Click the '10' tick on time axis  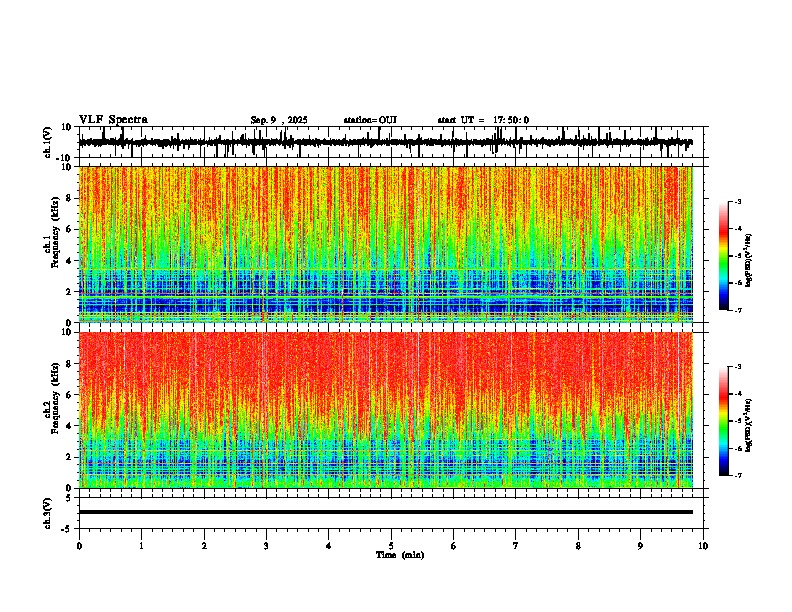pyautogui.click(x=703, y=546)
